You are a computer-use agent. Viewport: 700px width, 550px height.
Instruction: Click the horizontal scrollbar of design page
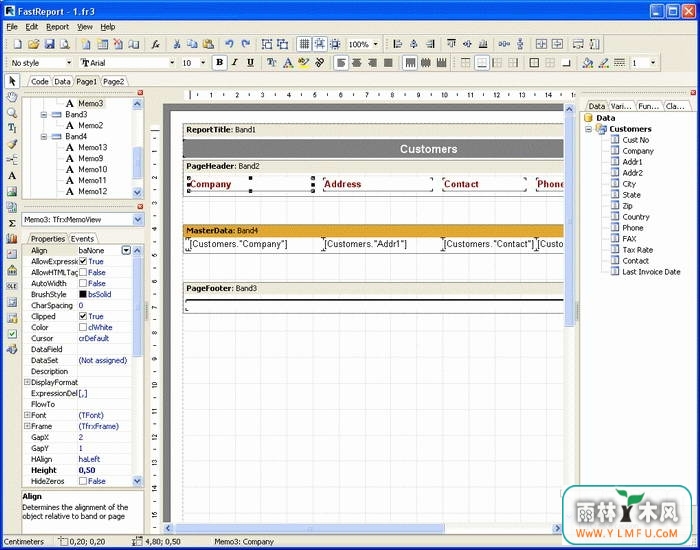pyautogui.click(x=310, y=529)
